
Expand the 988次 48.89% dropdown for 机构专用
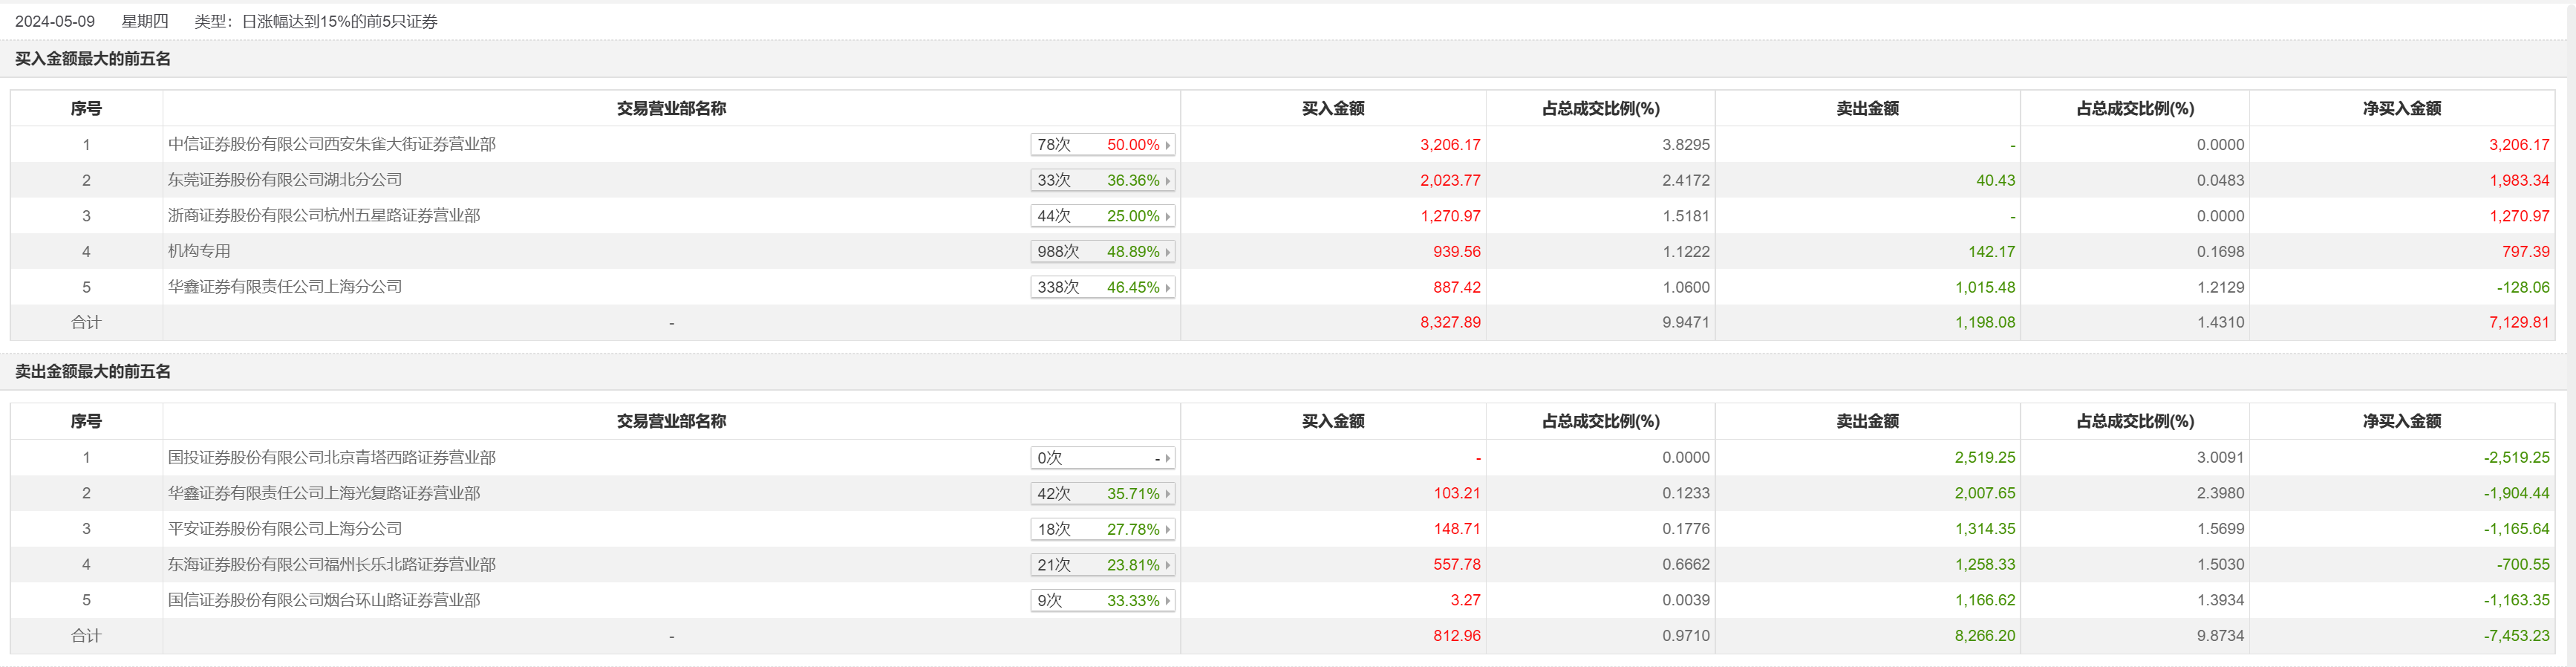tap(1102, 252)
